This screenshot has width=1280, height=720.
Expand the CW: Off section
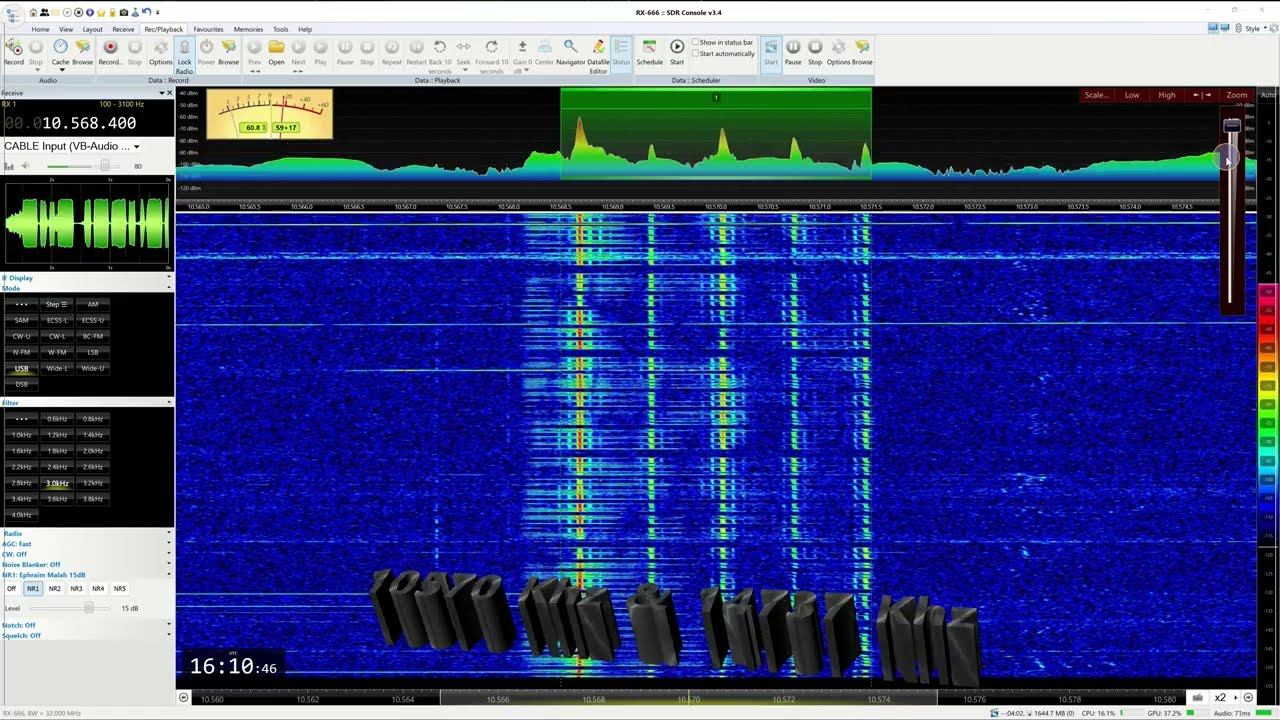click(168, 554)
